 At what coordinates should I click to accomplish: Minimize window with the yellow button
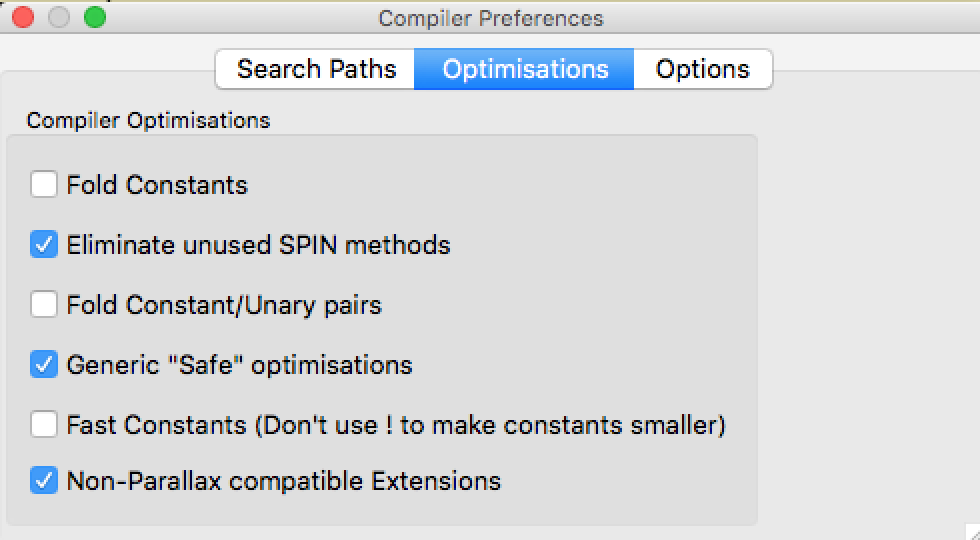pyautogui.click(x=59, y=18)
